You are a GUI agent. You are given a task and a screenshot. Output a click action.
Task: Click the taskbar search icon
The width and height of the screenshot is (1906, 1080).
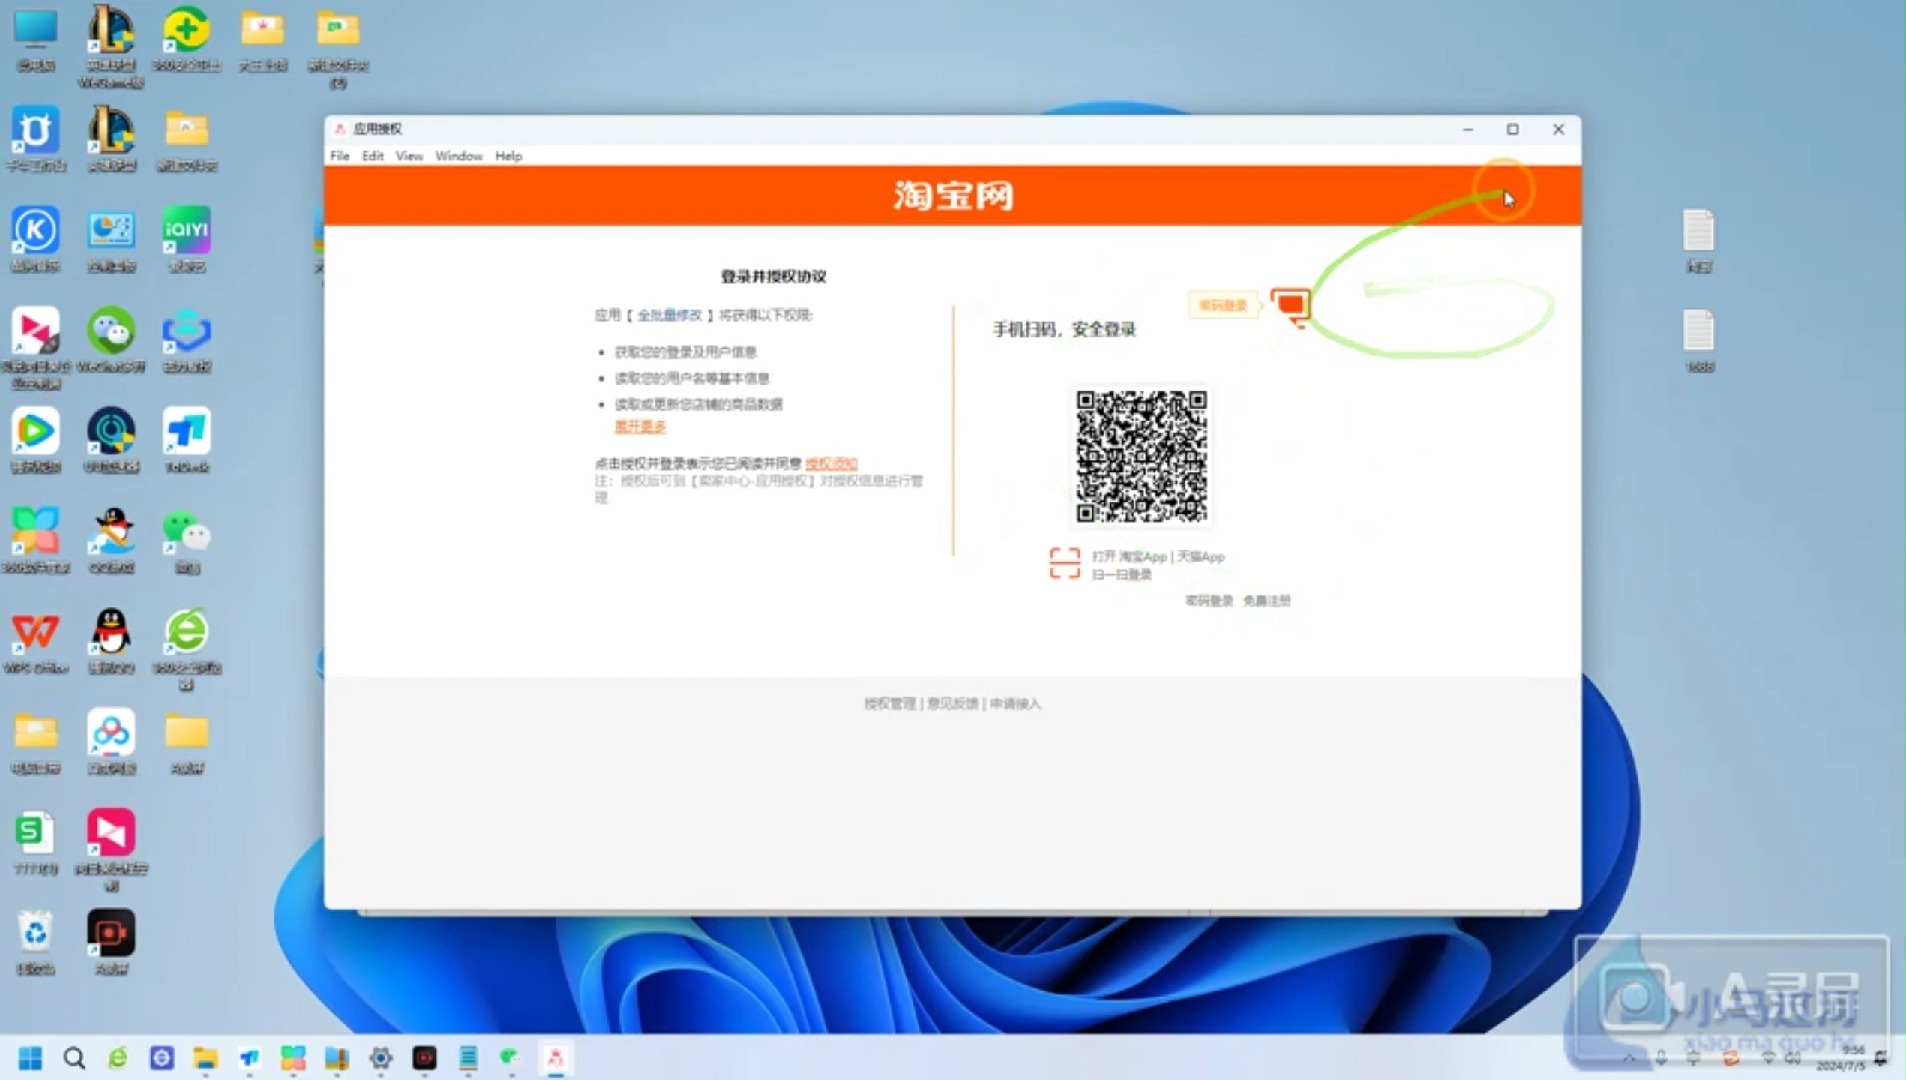(x=74, y=1058)
